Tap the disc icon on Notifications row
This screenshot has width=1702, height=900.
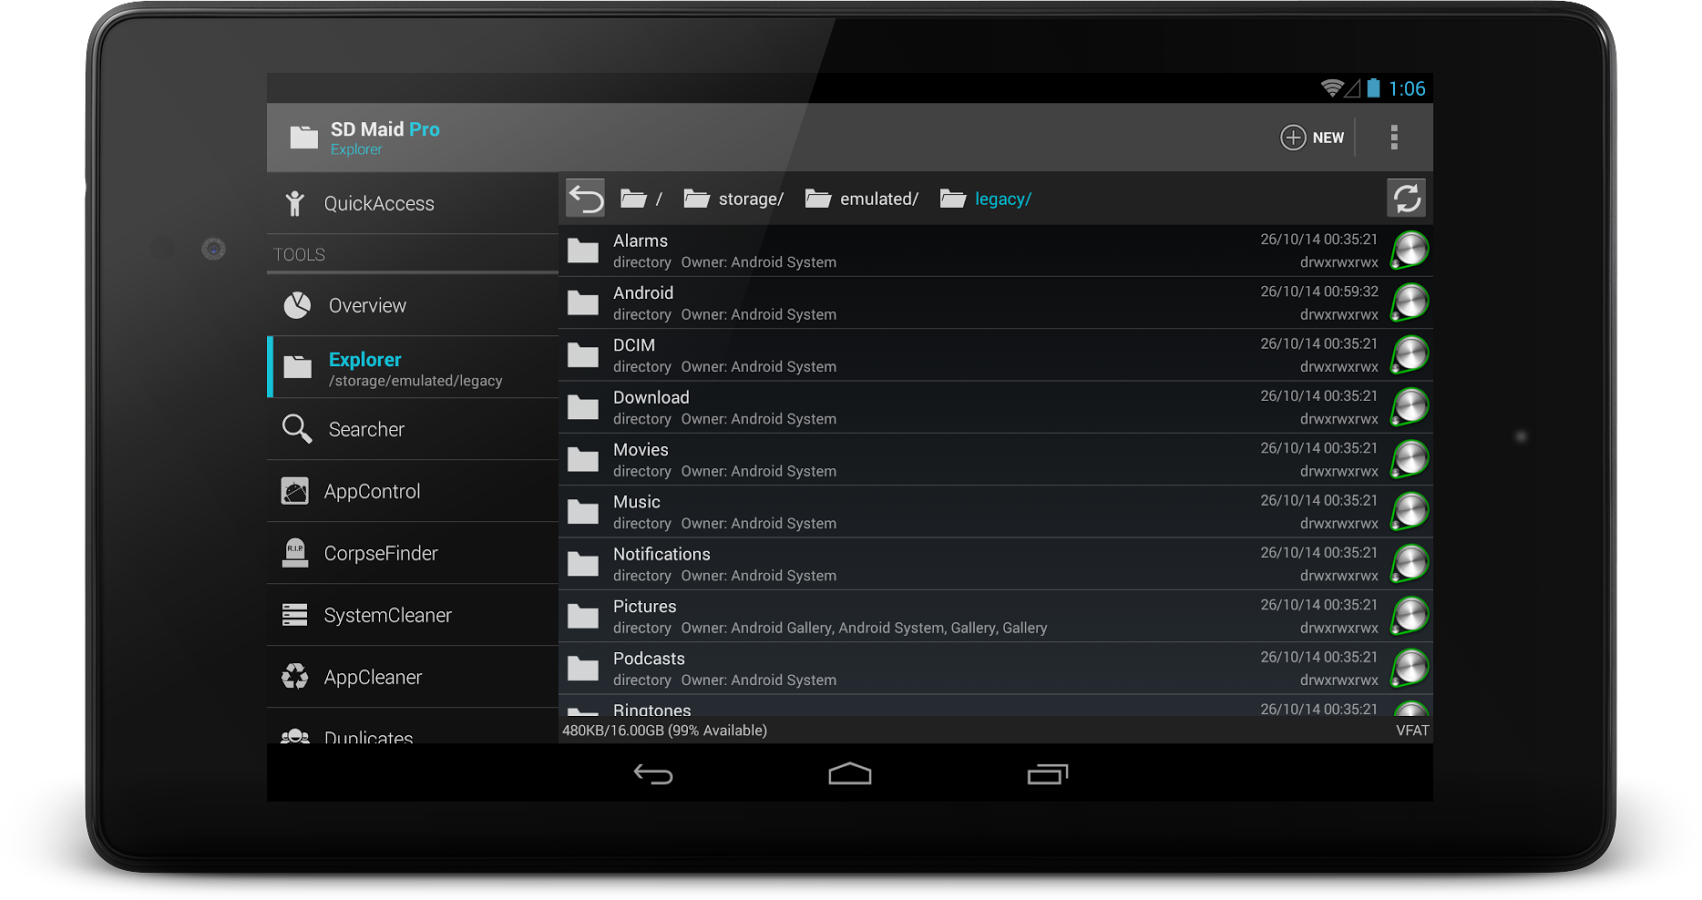tap(1410, 563)
